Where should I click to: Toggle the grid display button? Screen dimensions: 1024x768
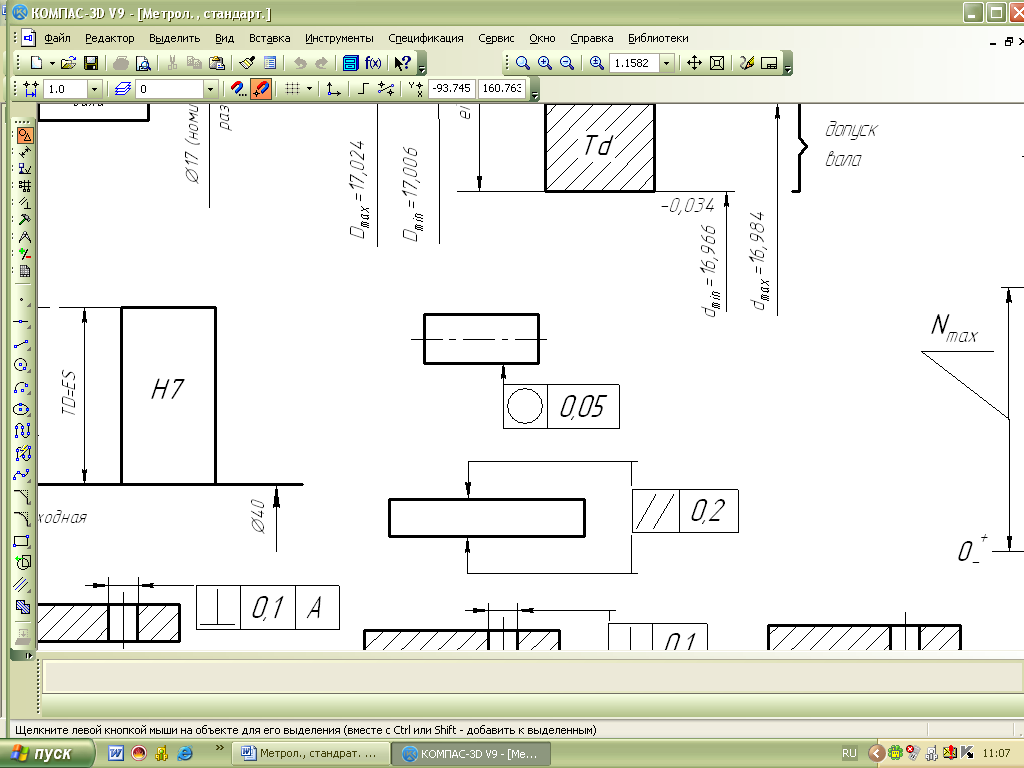click(x=293, y=89)
